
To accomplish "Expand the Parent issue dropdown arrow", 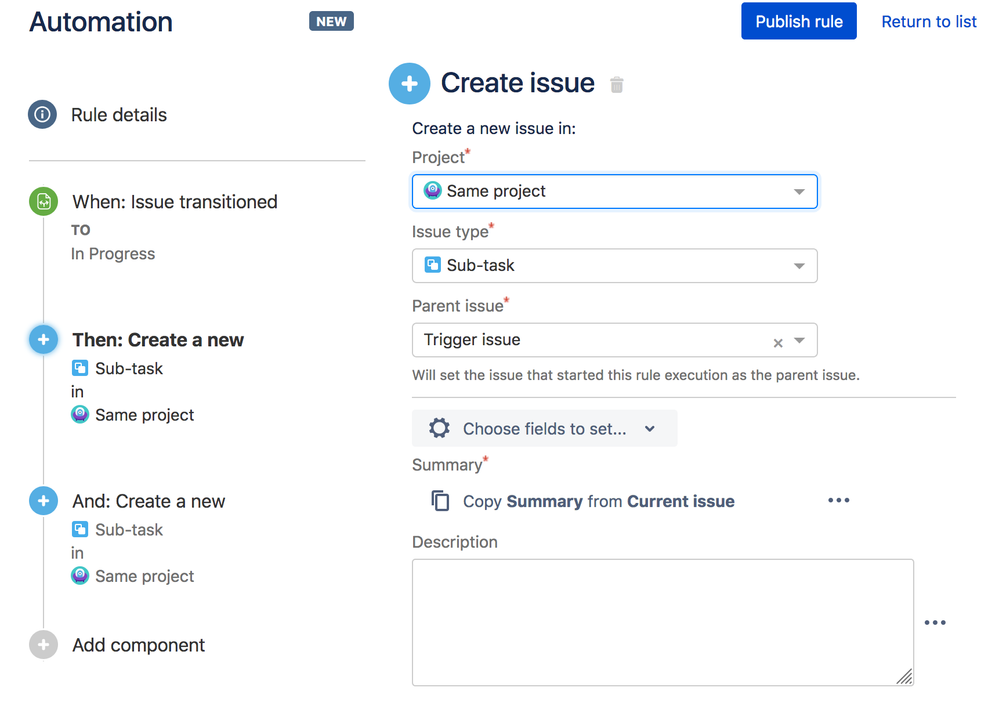I will pyautogui.click(x=799, y=341).
